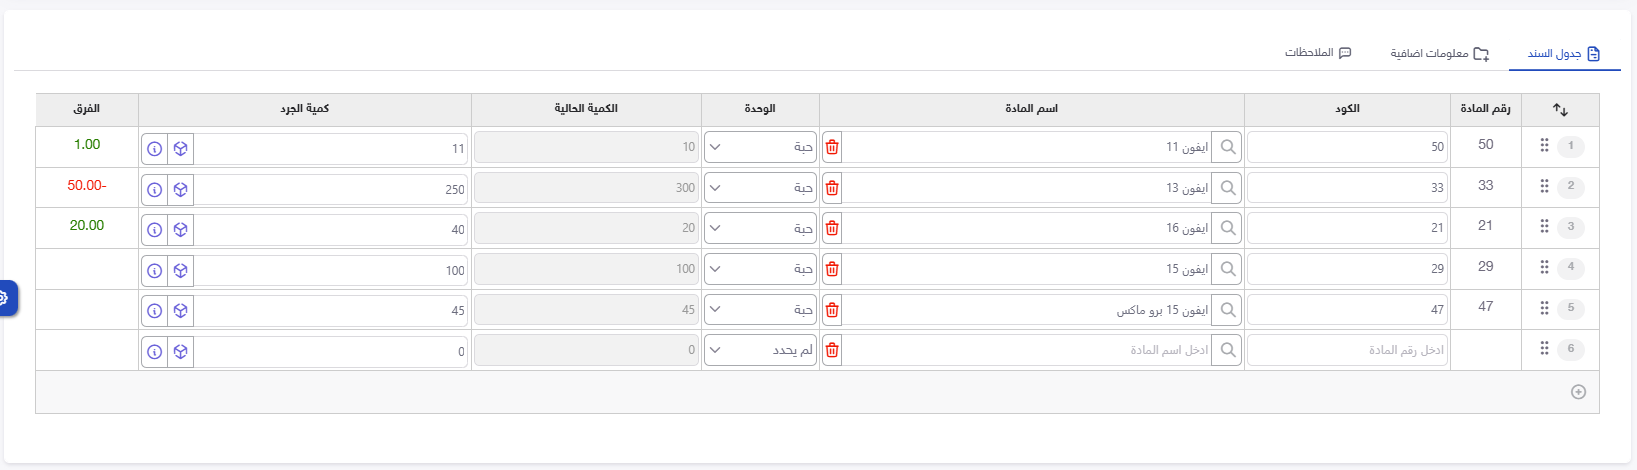Delete the ايفون 11 row with trash icon
1637x470 pixels.
[x=832, y=147]
